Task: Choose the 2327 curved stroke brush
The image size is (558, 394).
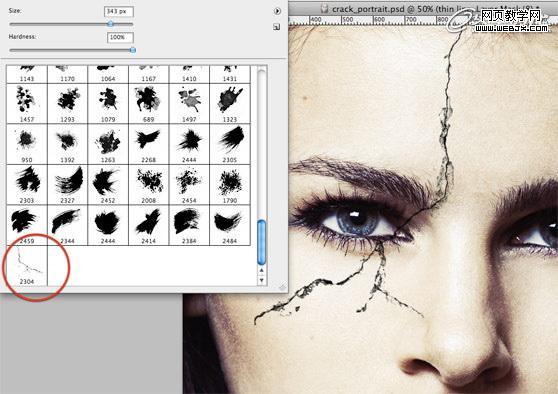Action: (68, 184)
